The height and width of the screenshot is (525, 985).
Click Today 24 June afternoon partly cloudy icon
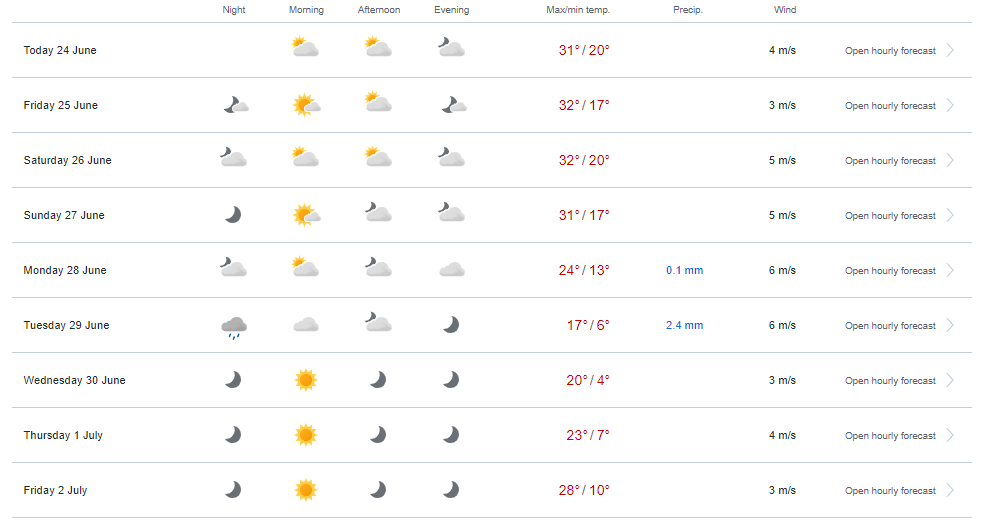(x=378, y=48)
